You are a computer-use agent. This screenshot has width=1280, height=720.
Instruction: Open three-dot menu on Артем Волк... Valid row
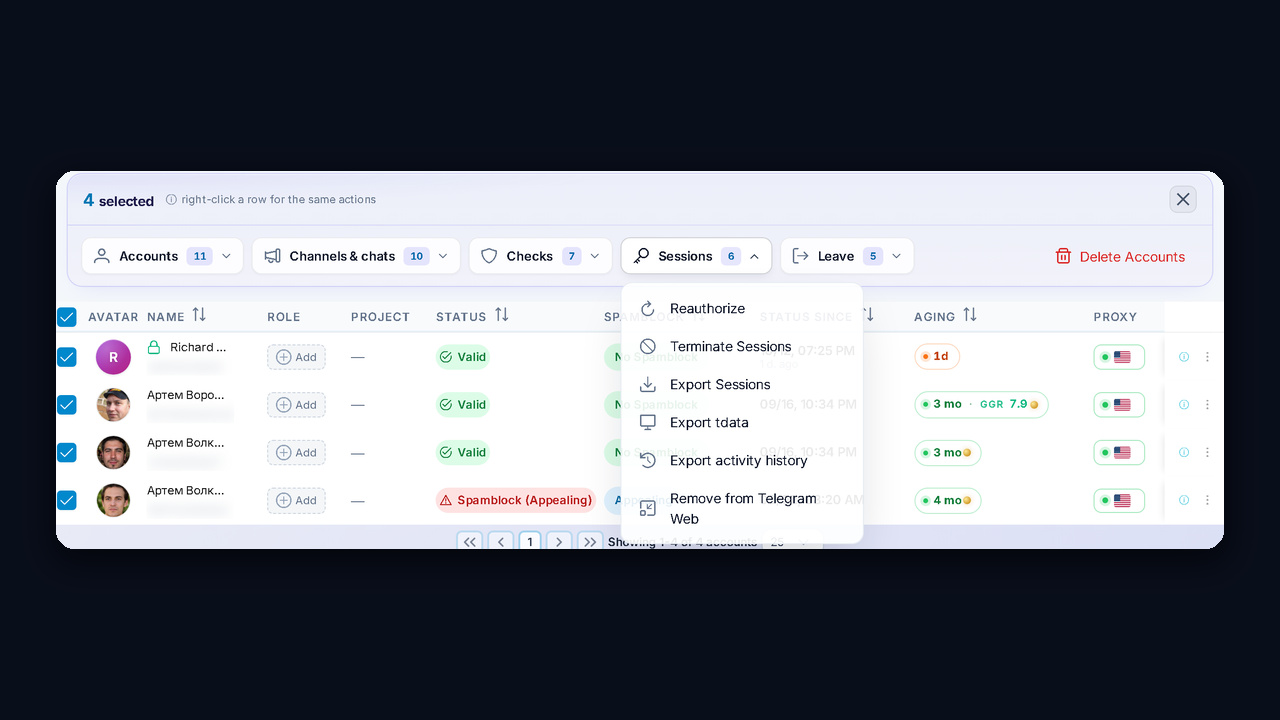[1207, 452]
